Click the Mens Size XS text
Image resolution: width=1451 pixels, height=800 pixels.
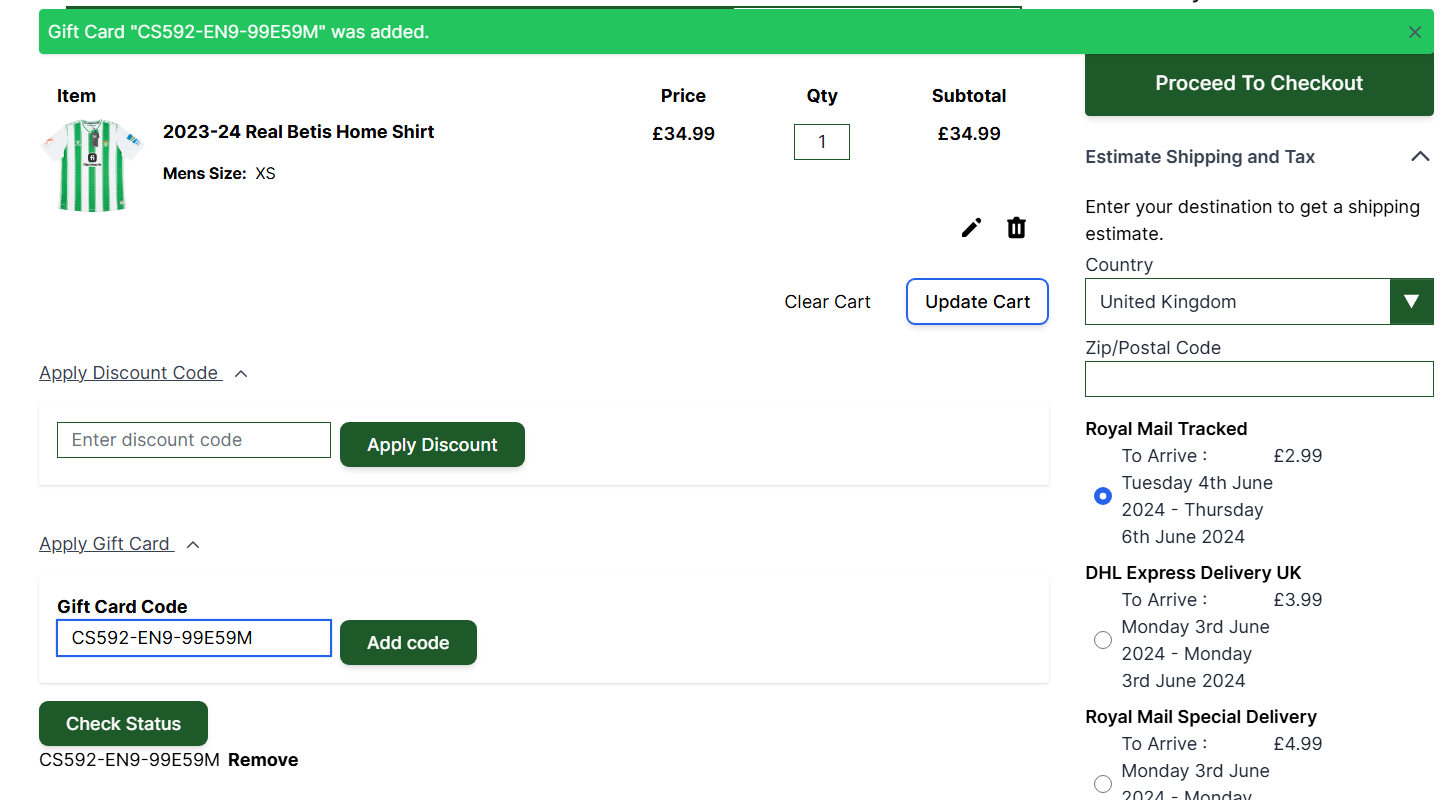point(219,174)
